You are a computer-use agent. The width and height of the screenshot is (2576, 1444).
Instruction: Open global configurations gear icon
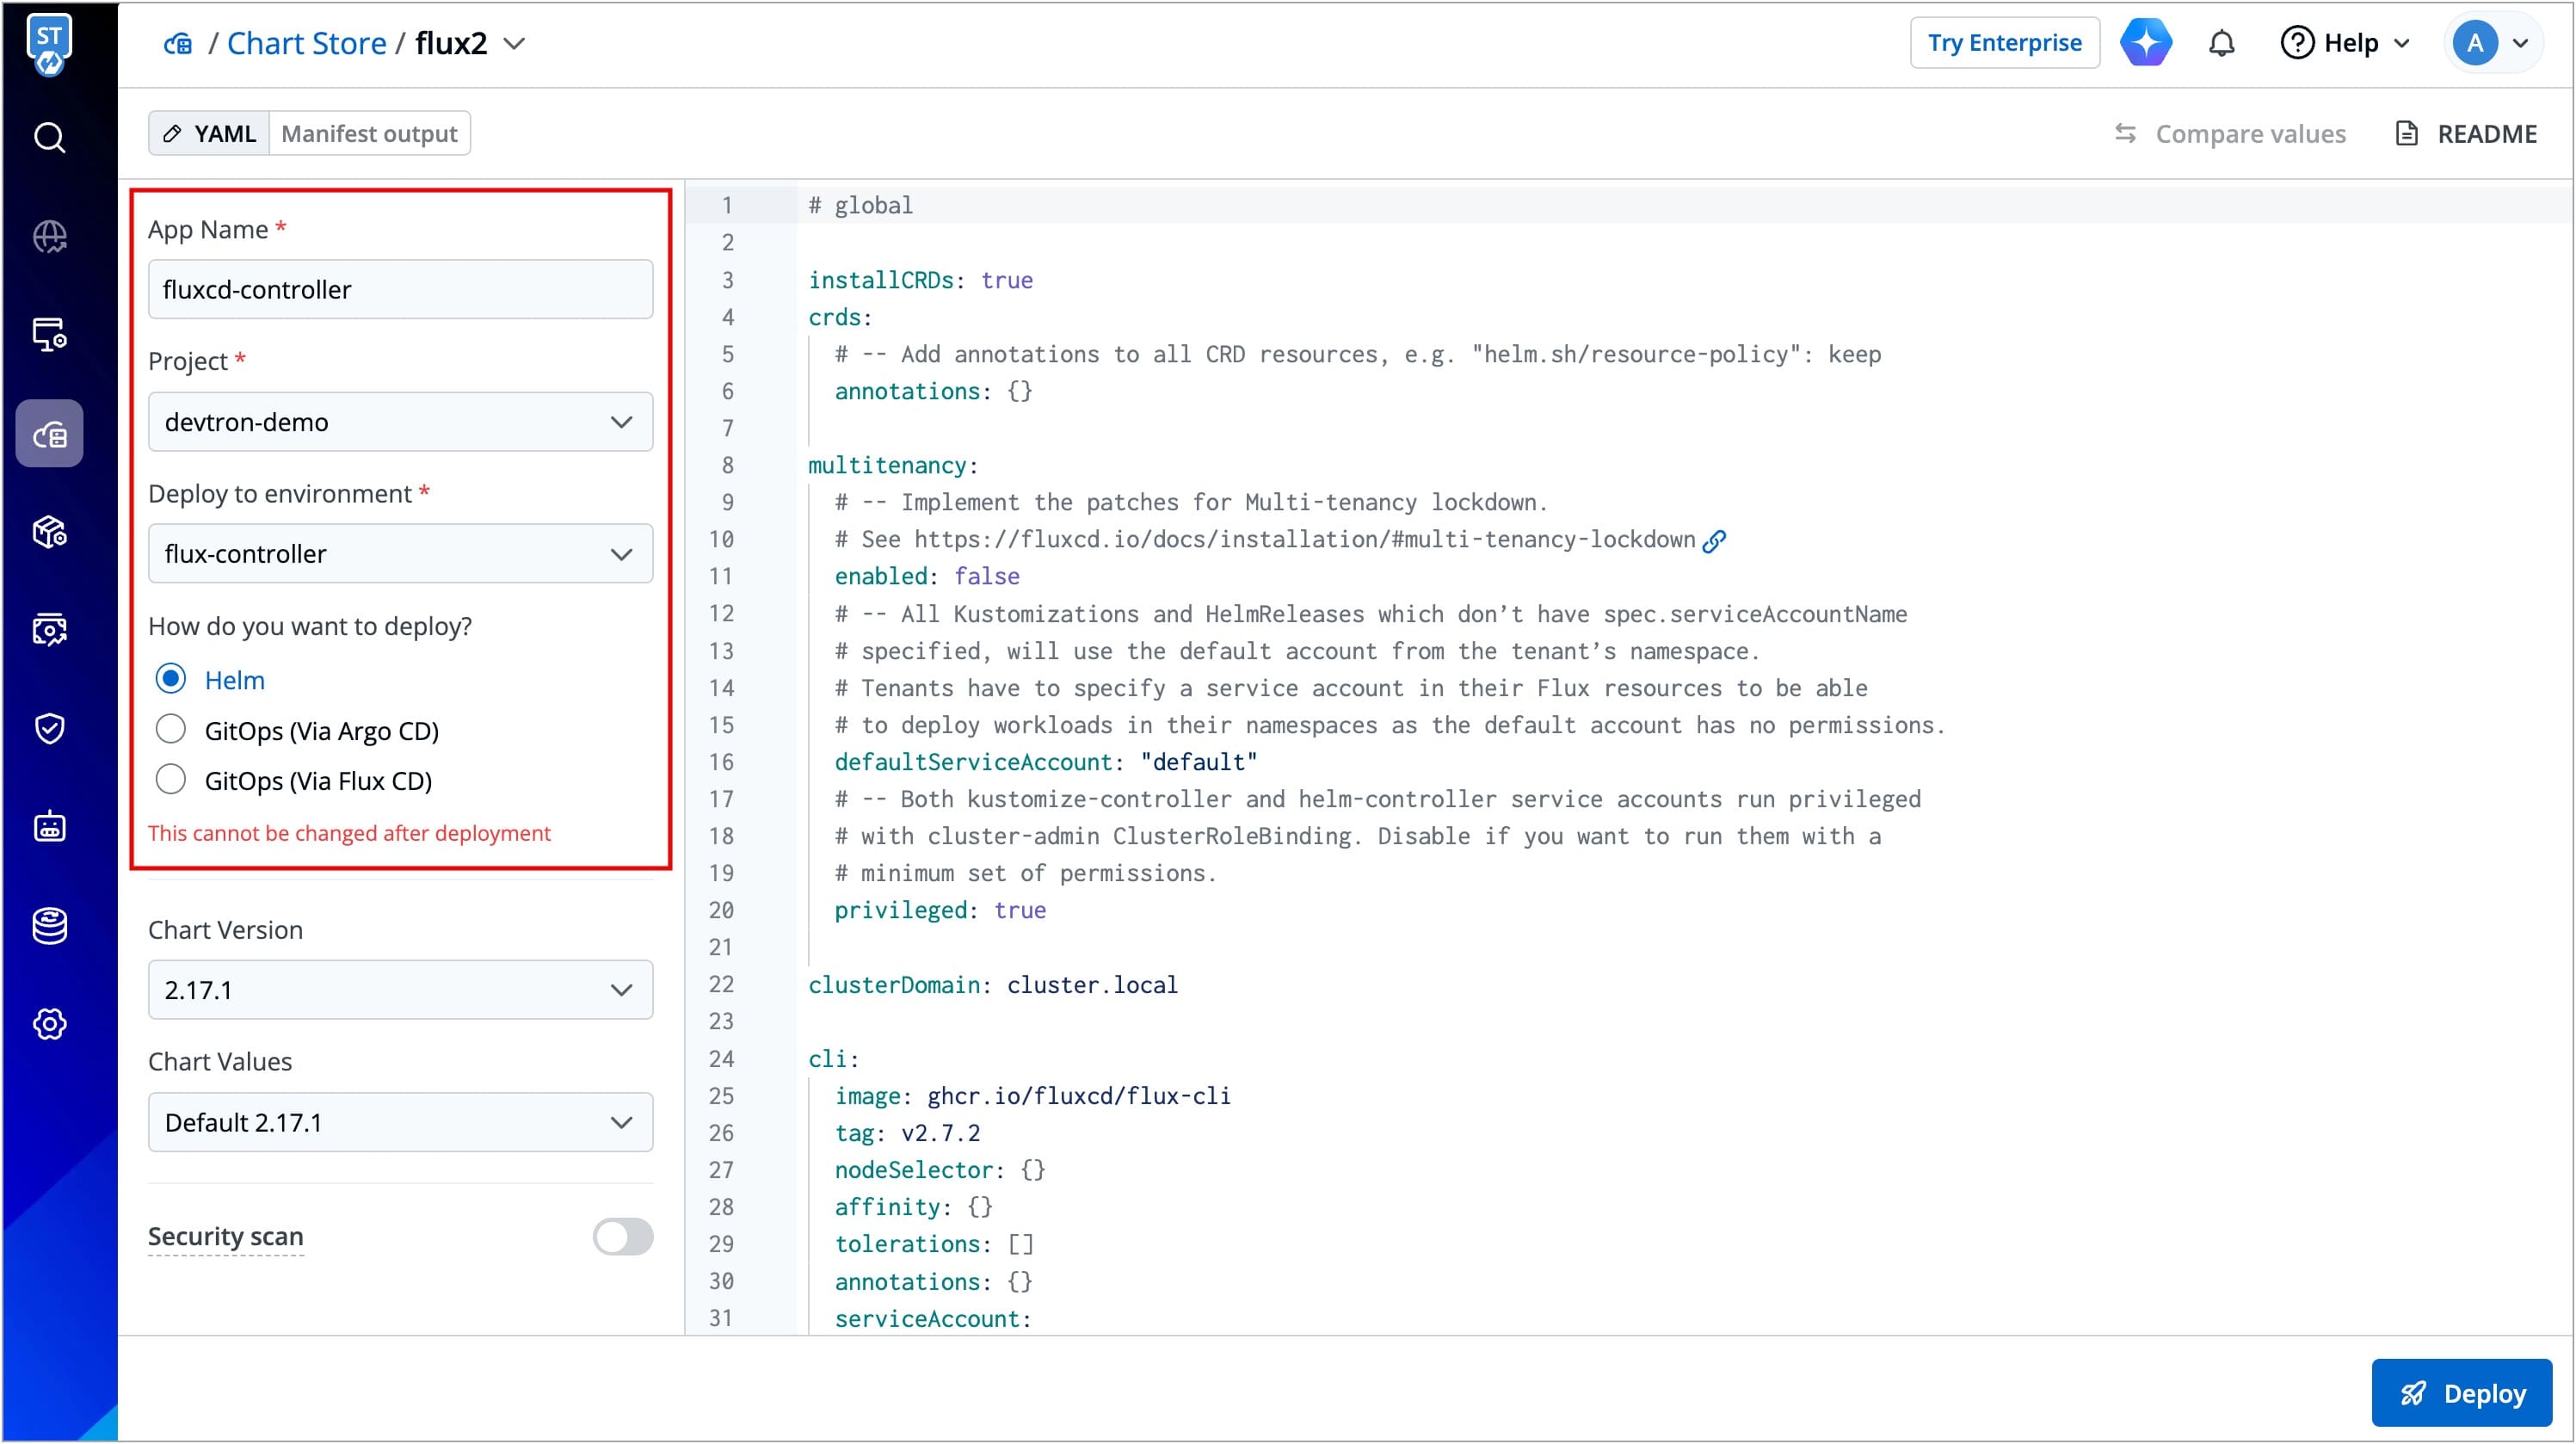[x=49, y=1024]
